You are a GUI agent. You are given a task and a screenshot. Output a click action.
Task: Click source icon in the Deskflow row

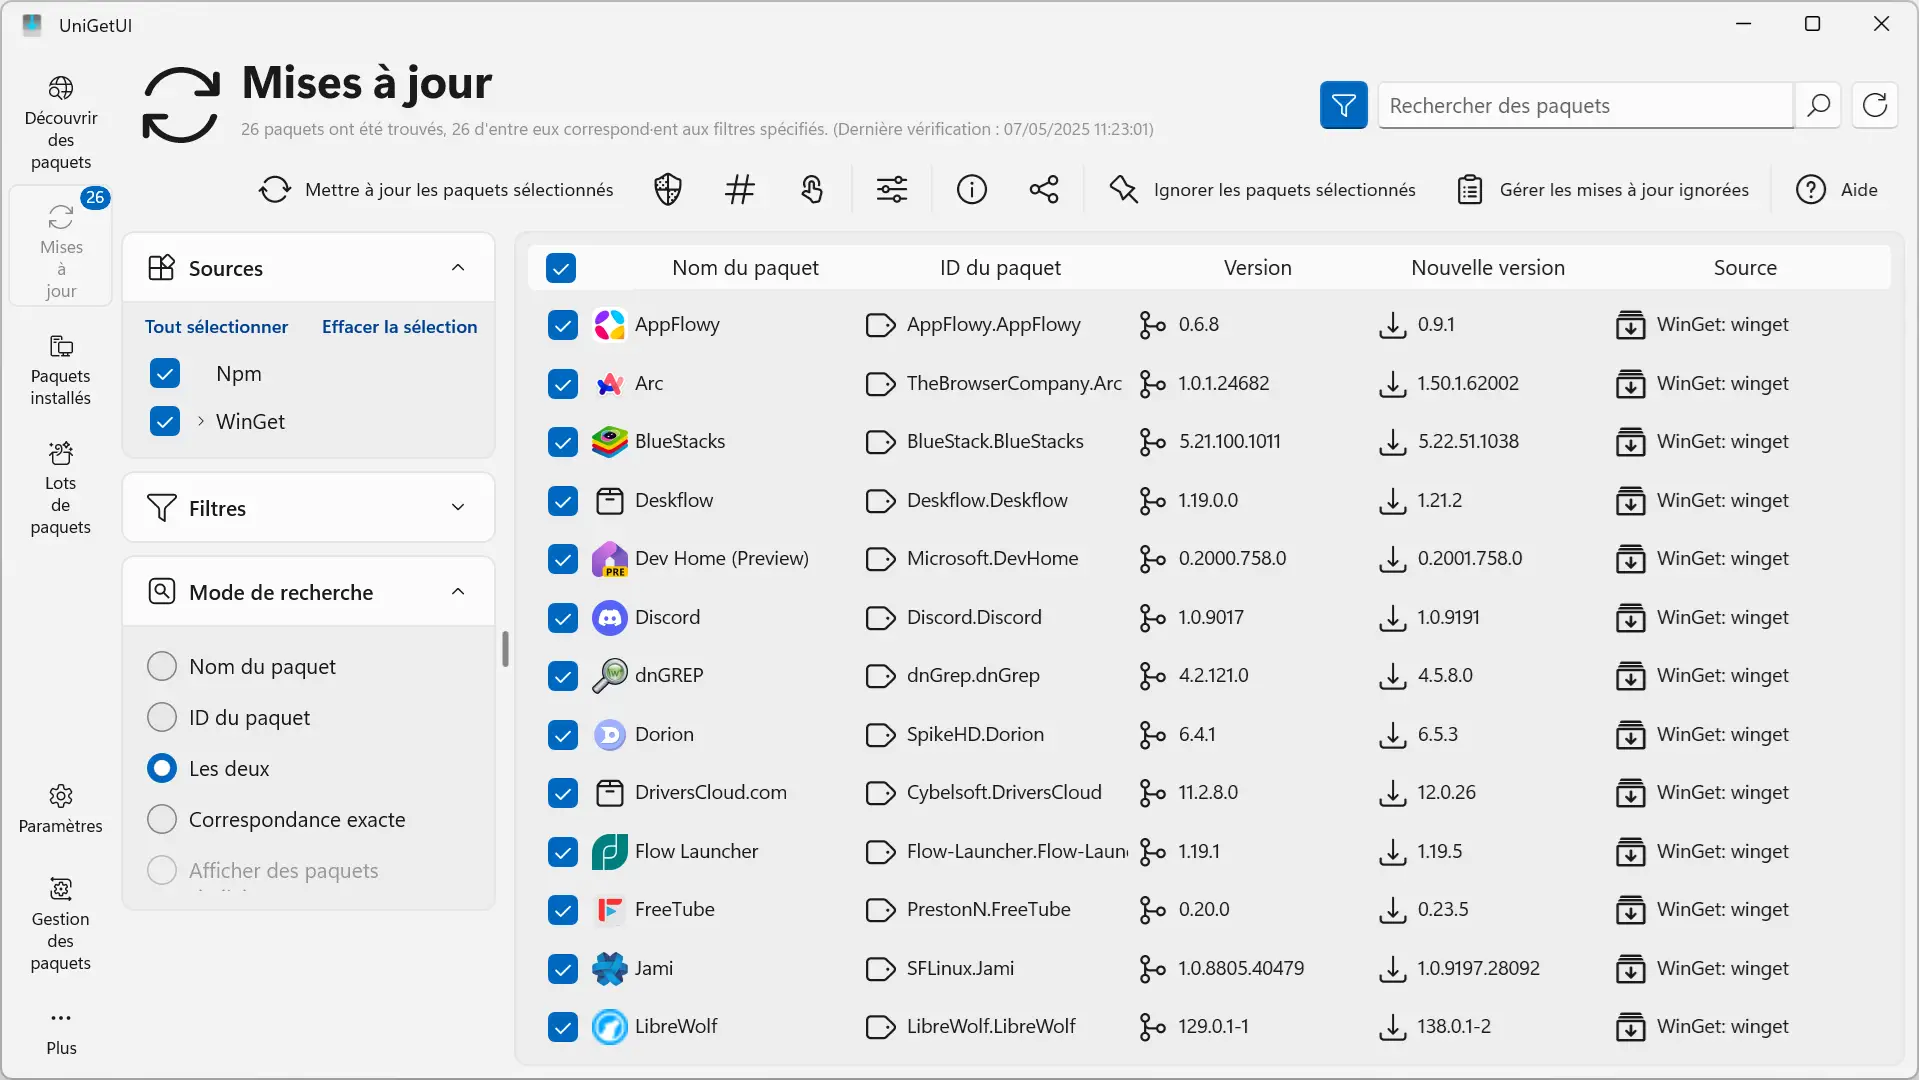point(1631,501)
